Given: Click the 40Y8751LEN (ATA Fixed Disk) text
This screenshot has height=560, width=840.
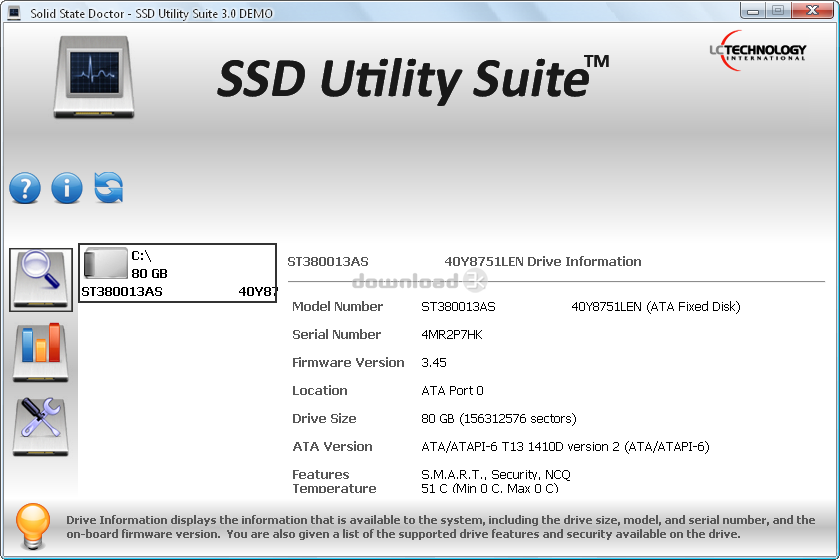Looking at the screenshot, I should click(x=656, y=307).
